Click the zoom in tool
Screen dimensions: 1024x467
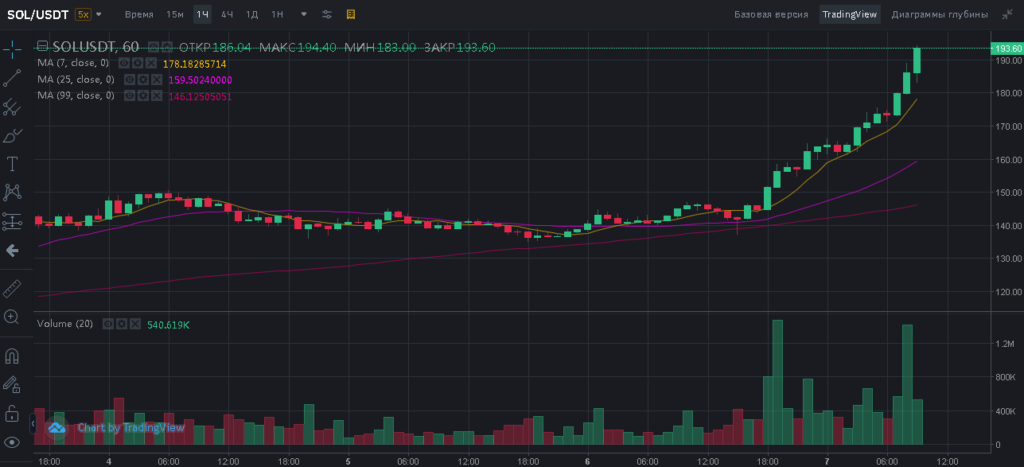pyautogui.click(x=13, y=317)
